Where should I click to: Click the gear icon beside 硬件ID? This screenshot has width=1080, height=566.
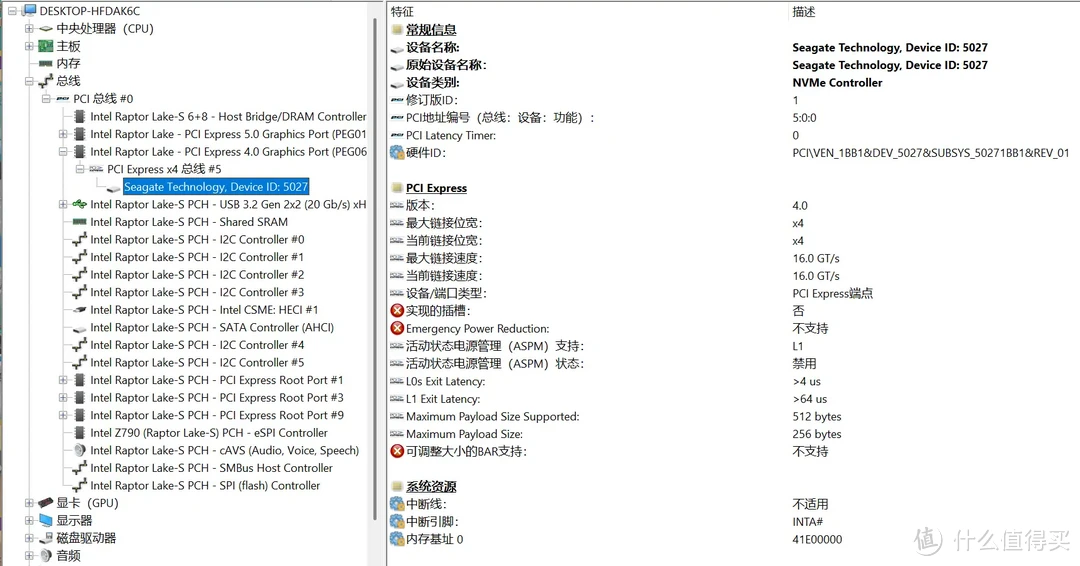[x=397, y=152]
